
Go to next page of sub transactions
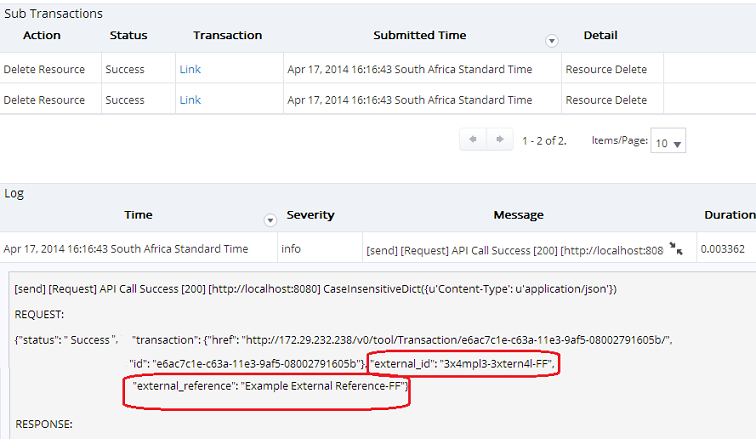point(499,141)
